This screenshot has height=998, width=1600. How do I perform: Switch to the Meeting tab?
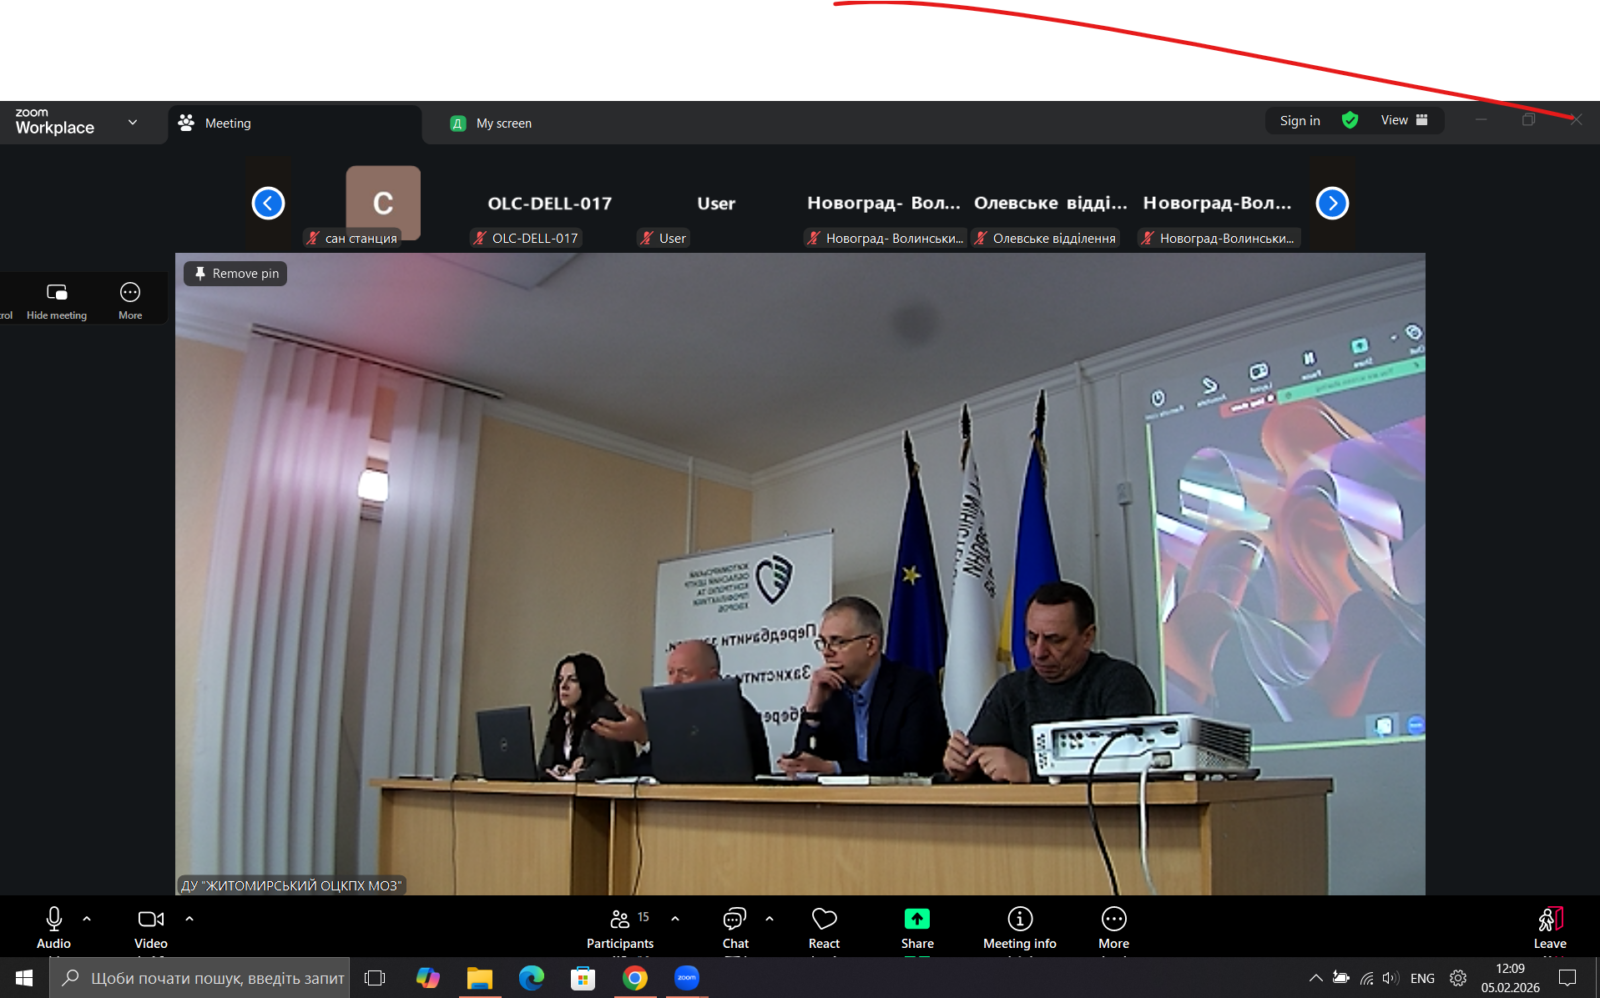(228, 123)
